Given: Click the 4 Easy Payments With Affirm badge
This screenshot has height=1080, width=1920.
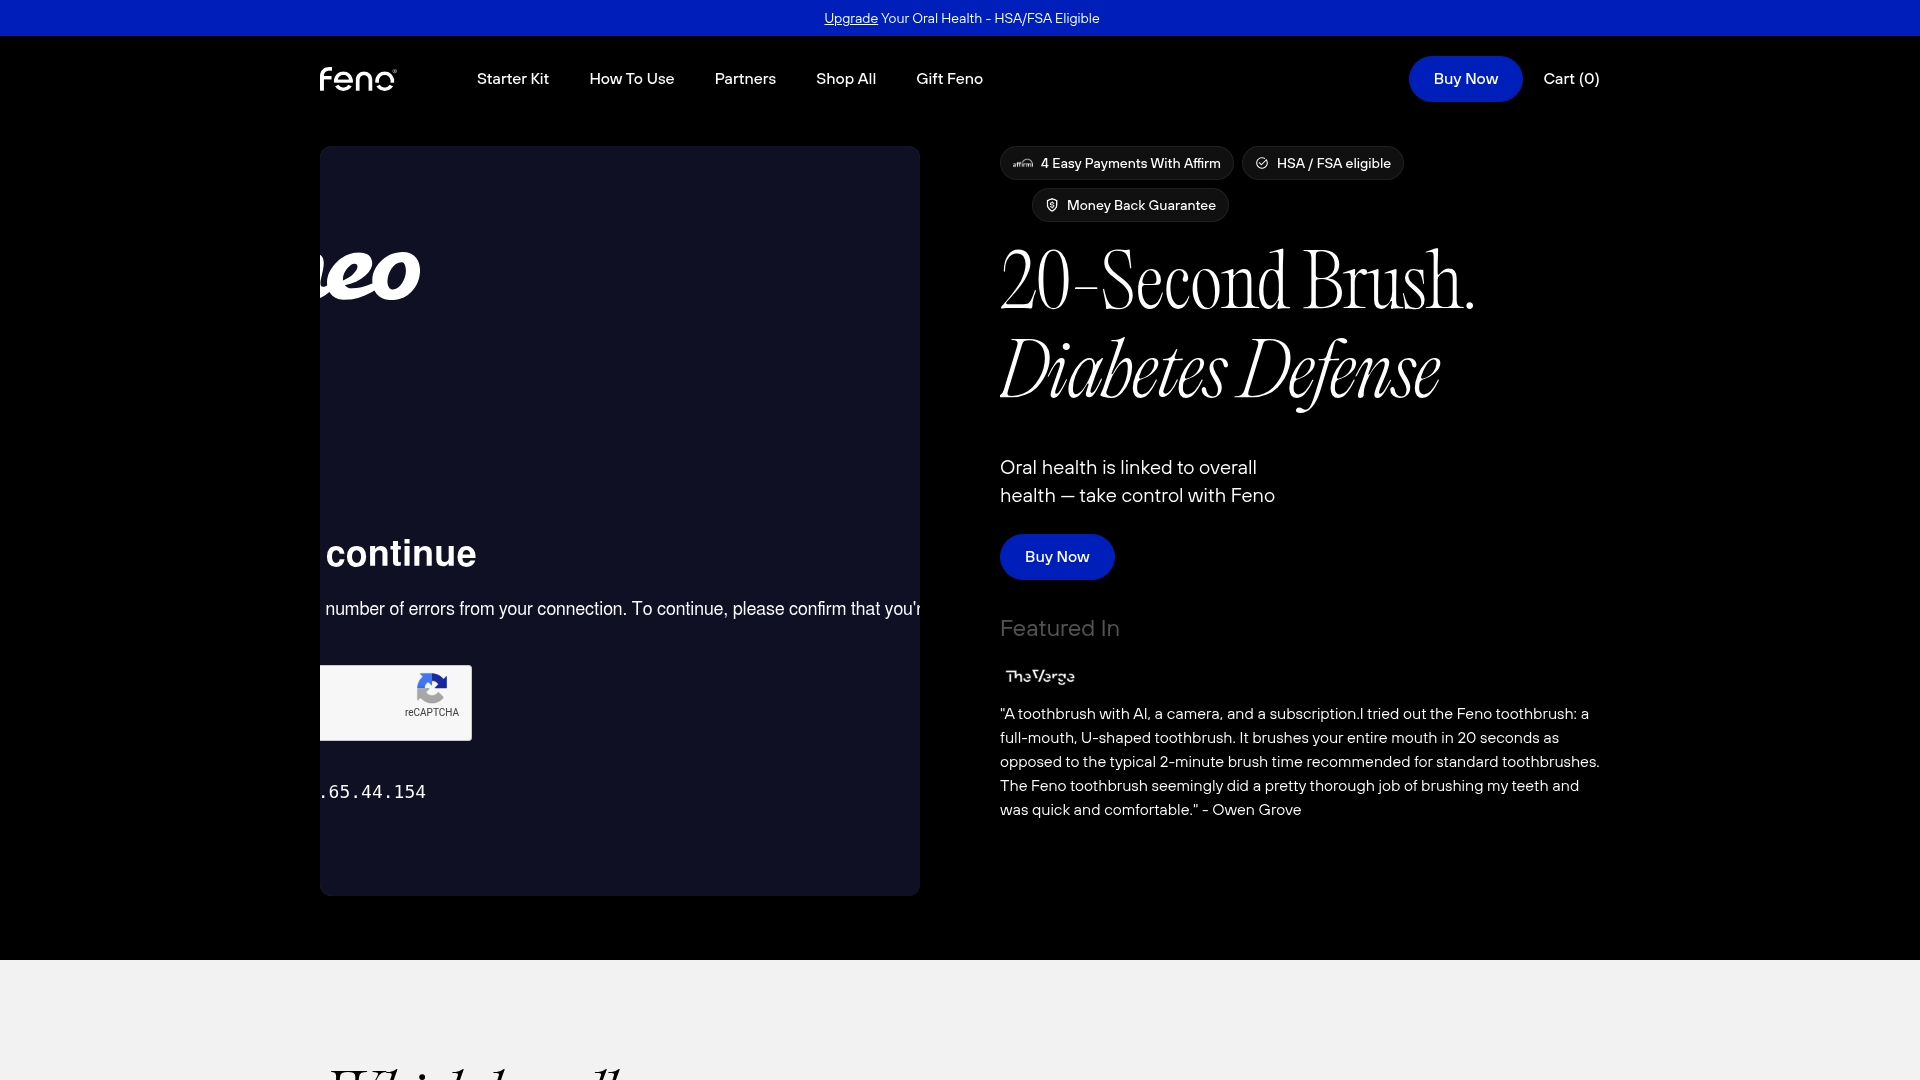Looking at the screenshot, I should 1117,163.
